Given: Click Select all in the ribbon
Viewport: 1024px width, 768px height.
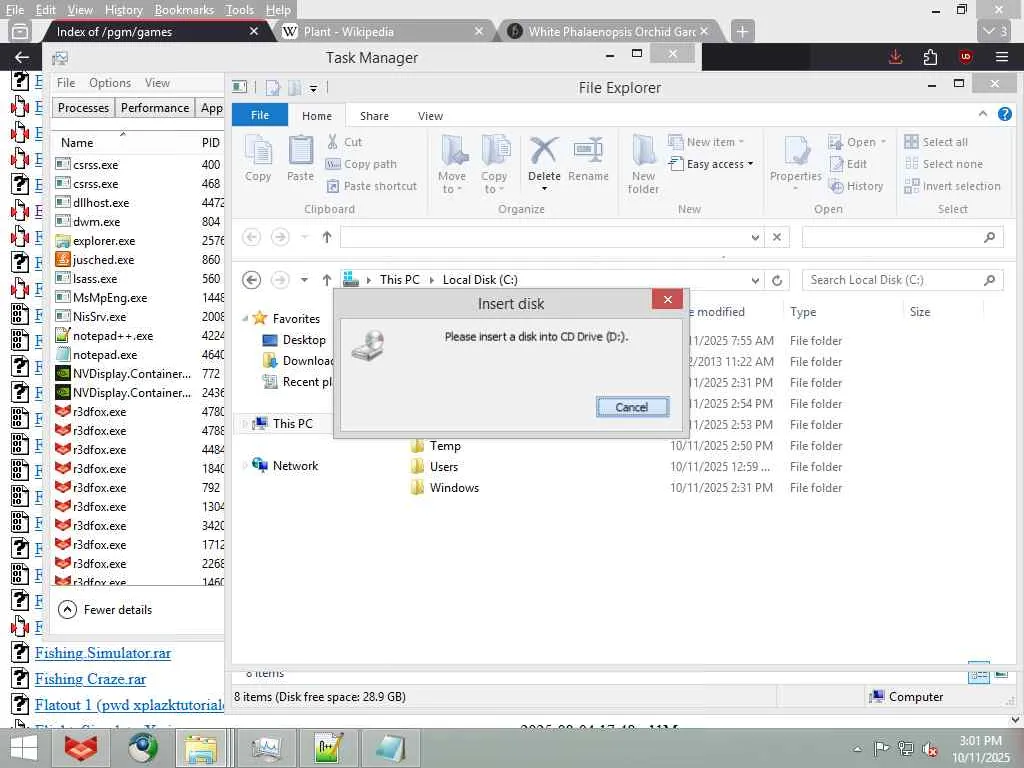Looking at the screenshot, I should tap(936, 142).
